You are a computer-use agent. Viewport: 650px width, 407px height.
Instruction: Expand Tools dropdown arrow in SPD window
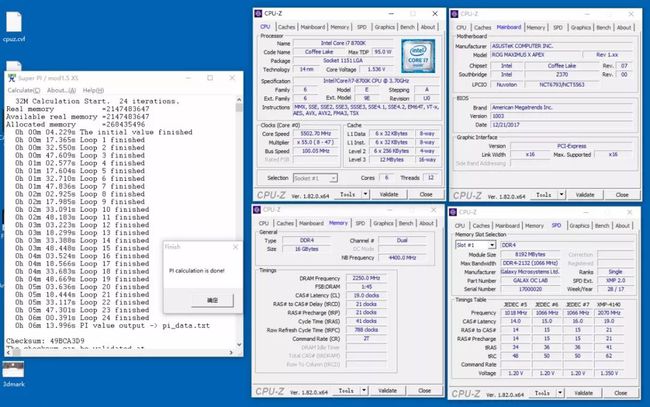click(x=560, y=392)
